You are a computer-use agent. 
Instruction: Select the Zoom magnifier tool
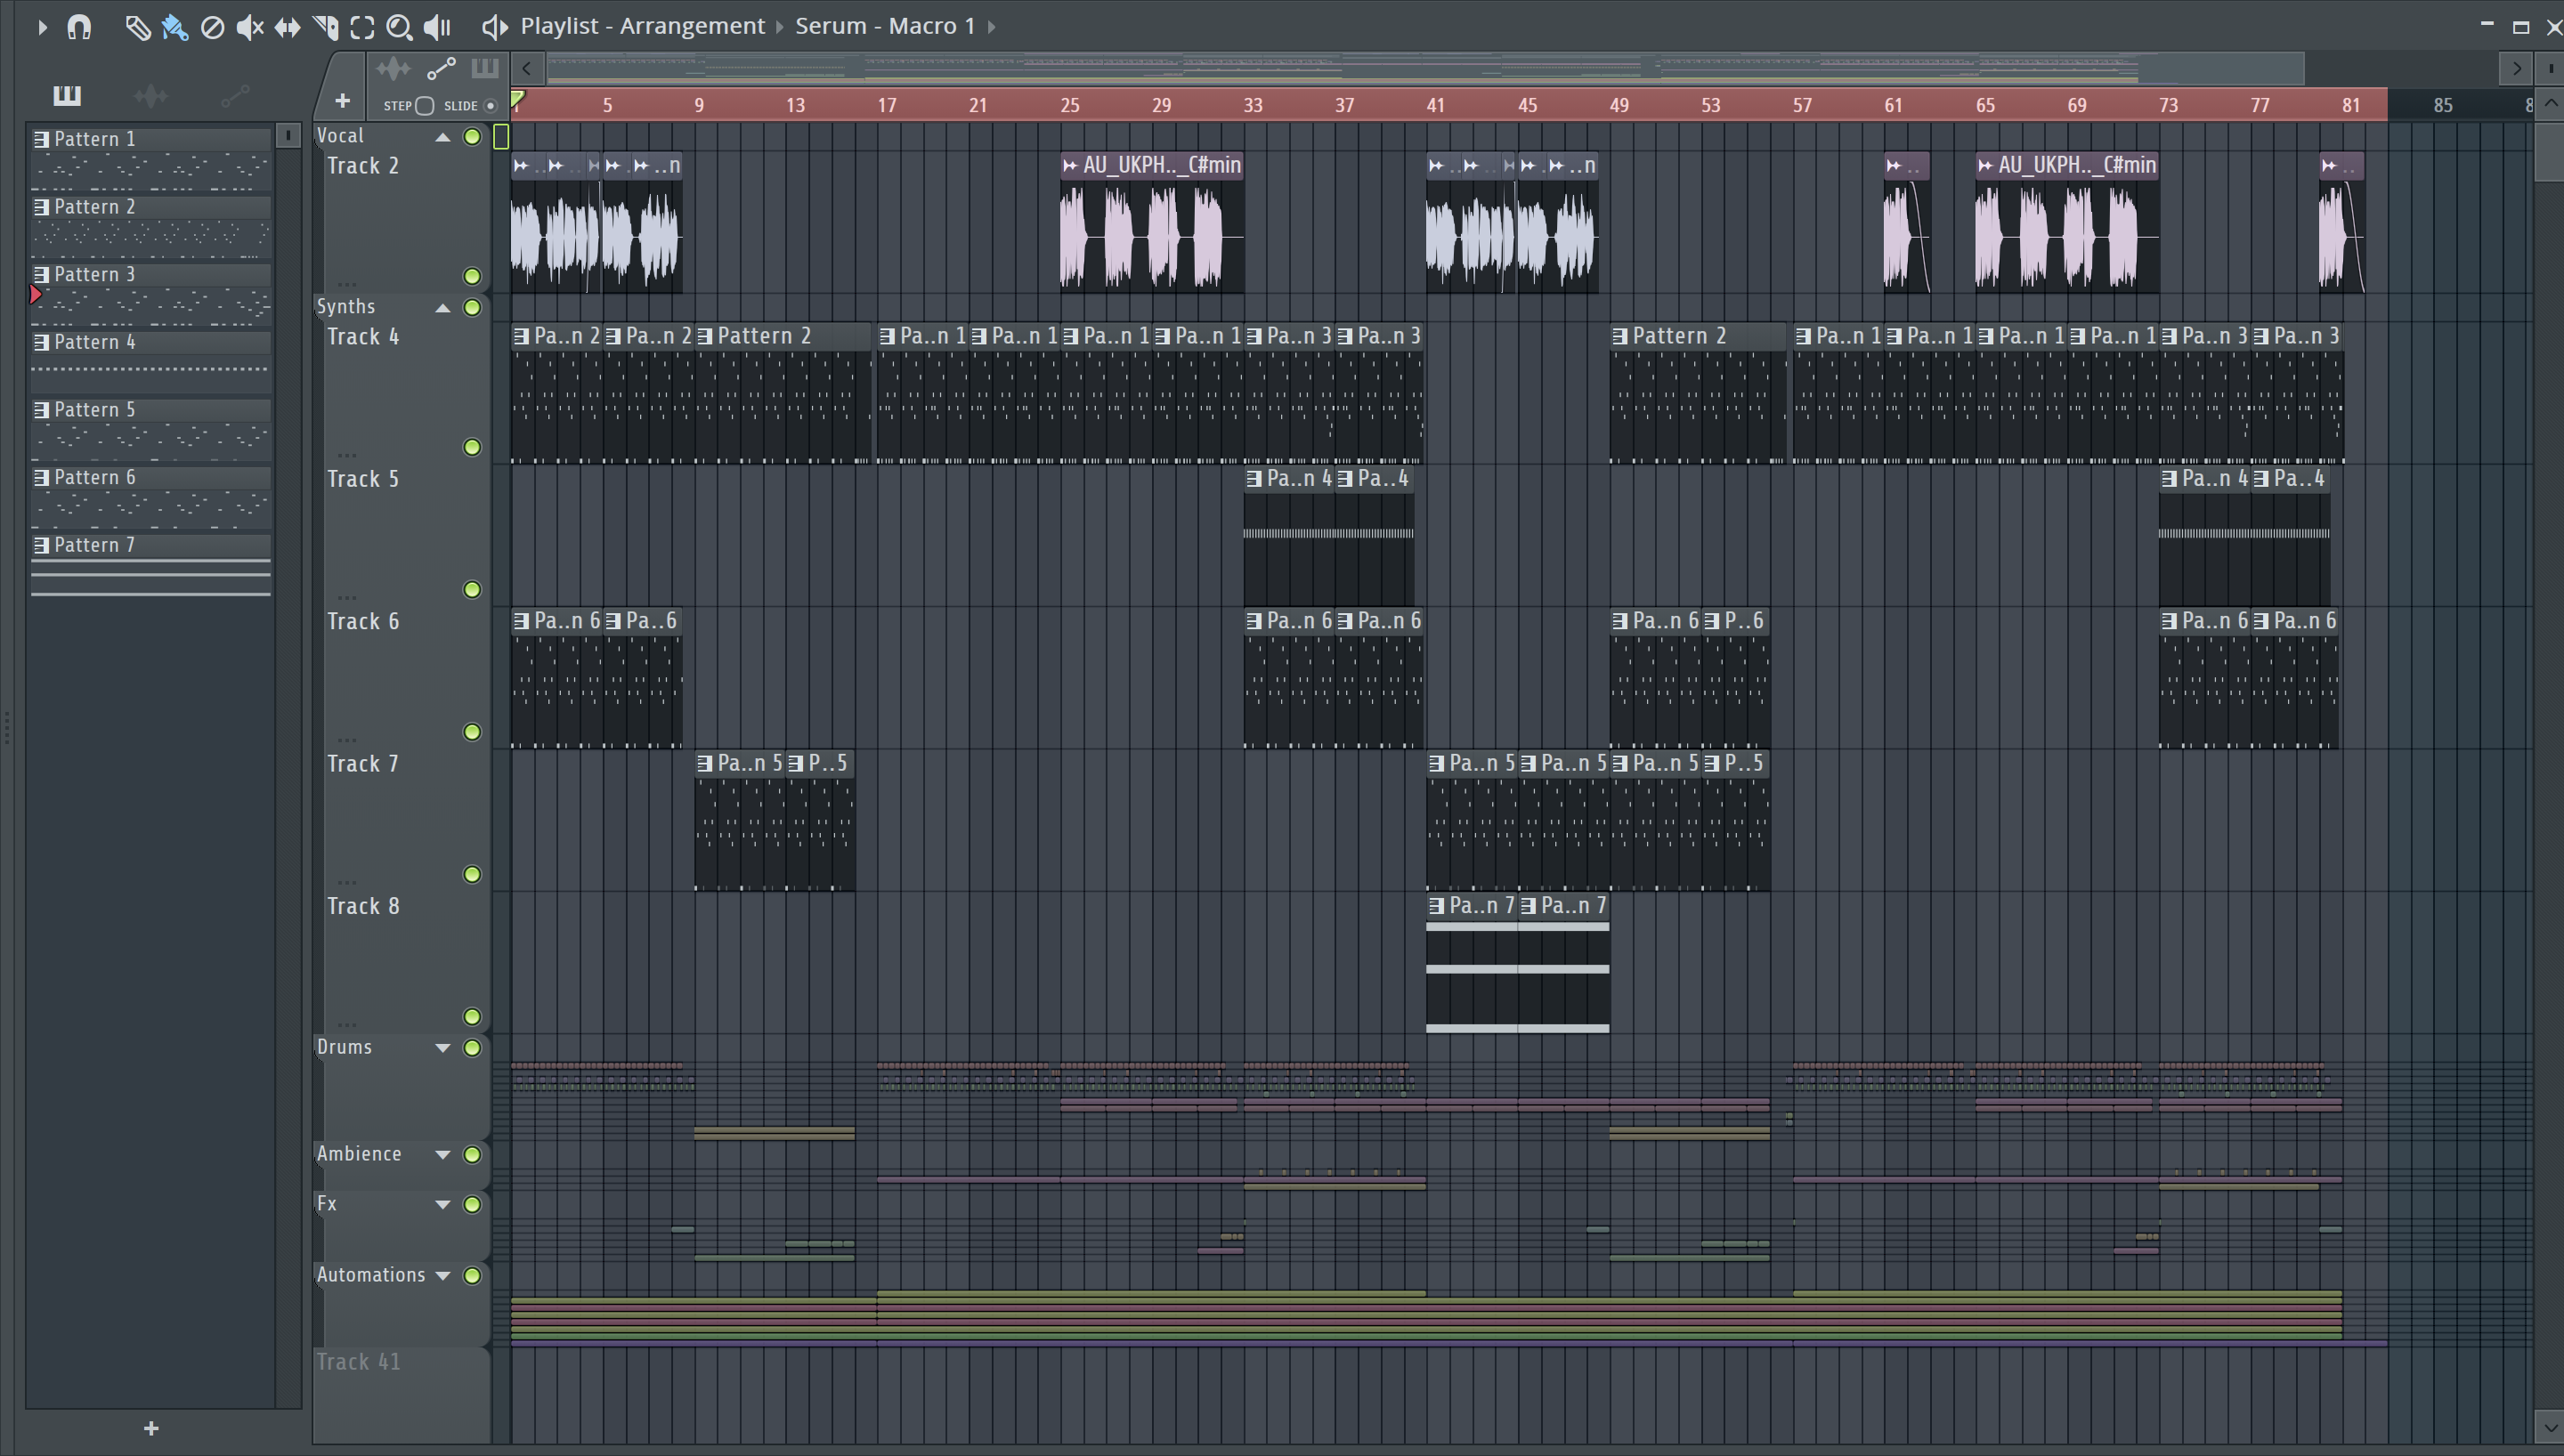[399, 27]
